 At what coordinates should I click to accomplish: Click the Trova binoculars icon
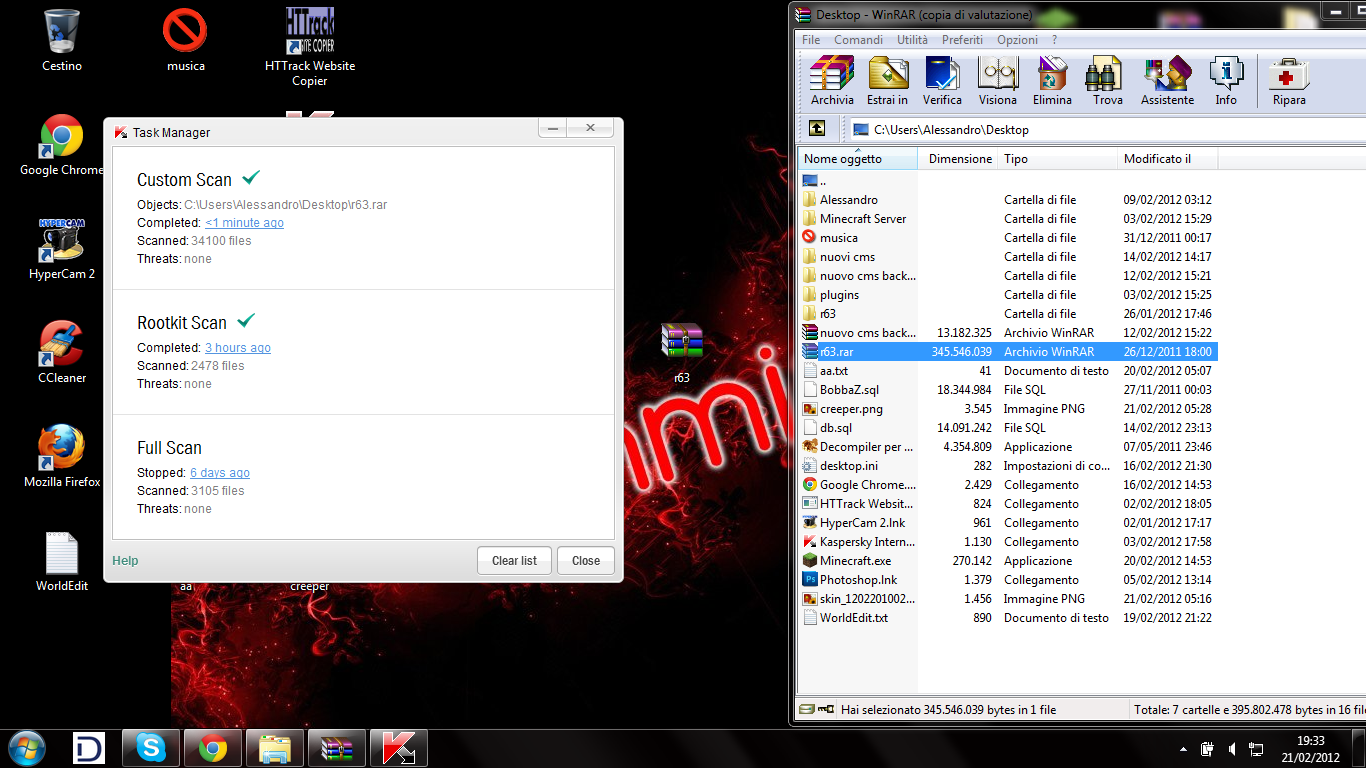(1107, 81)
